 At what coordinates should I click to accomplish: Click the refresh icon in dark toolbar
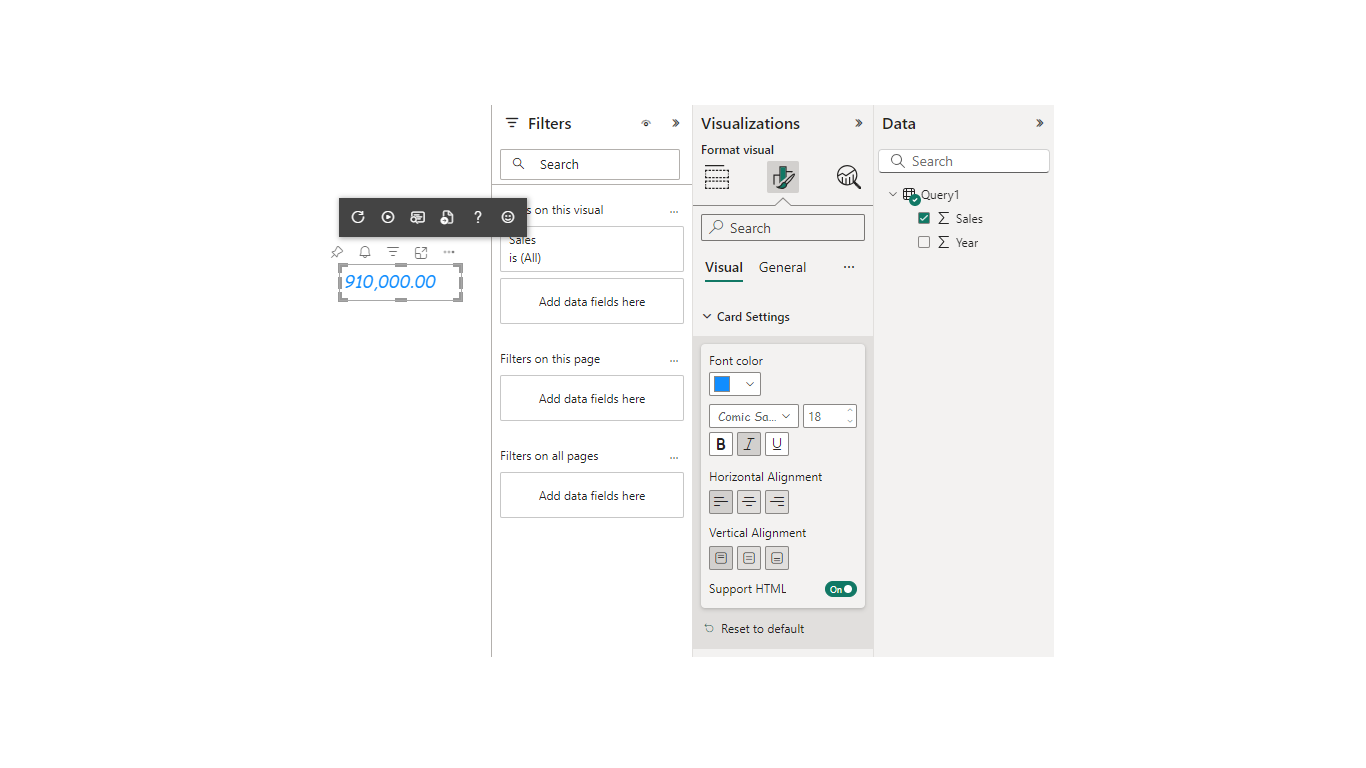click(x=358, y=217)
